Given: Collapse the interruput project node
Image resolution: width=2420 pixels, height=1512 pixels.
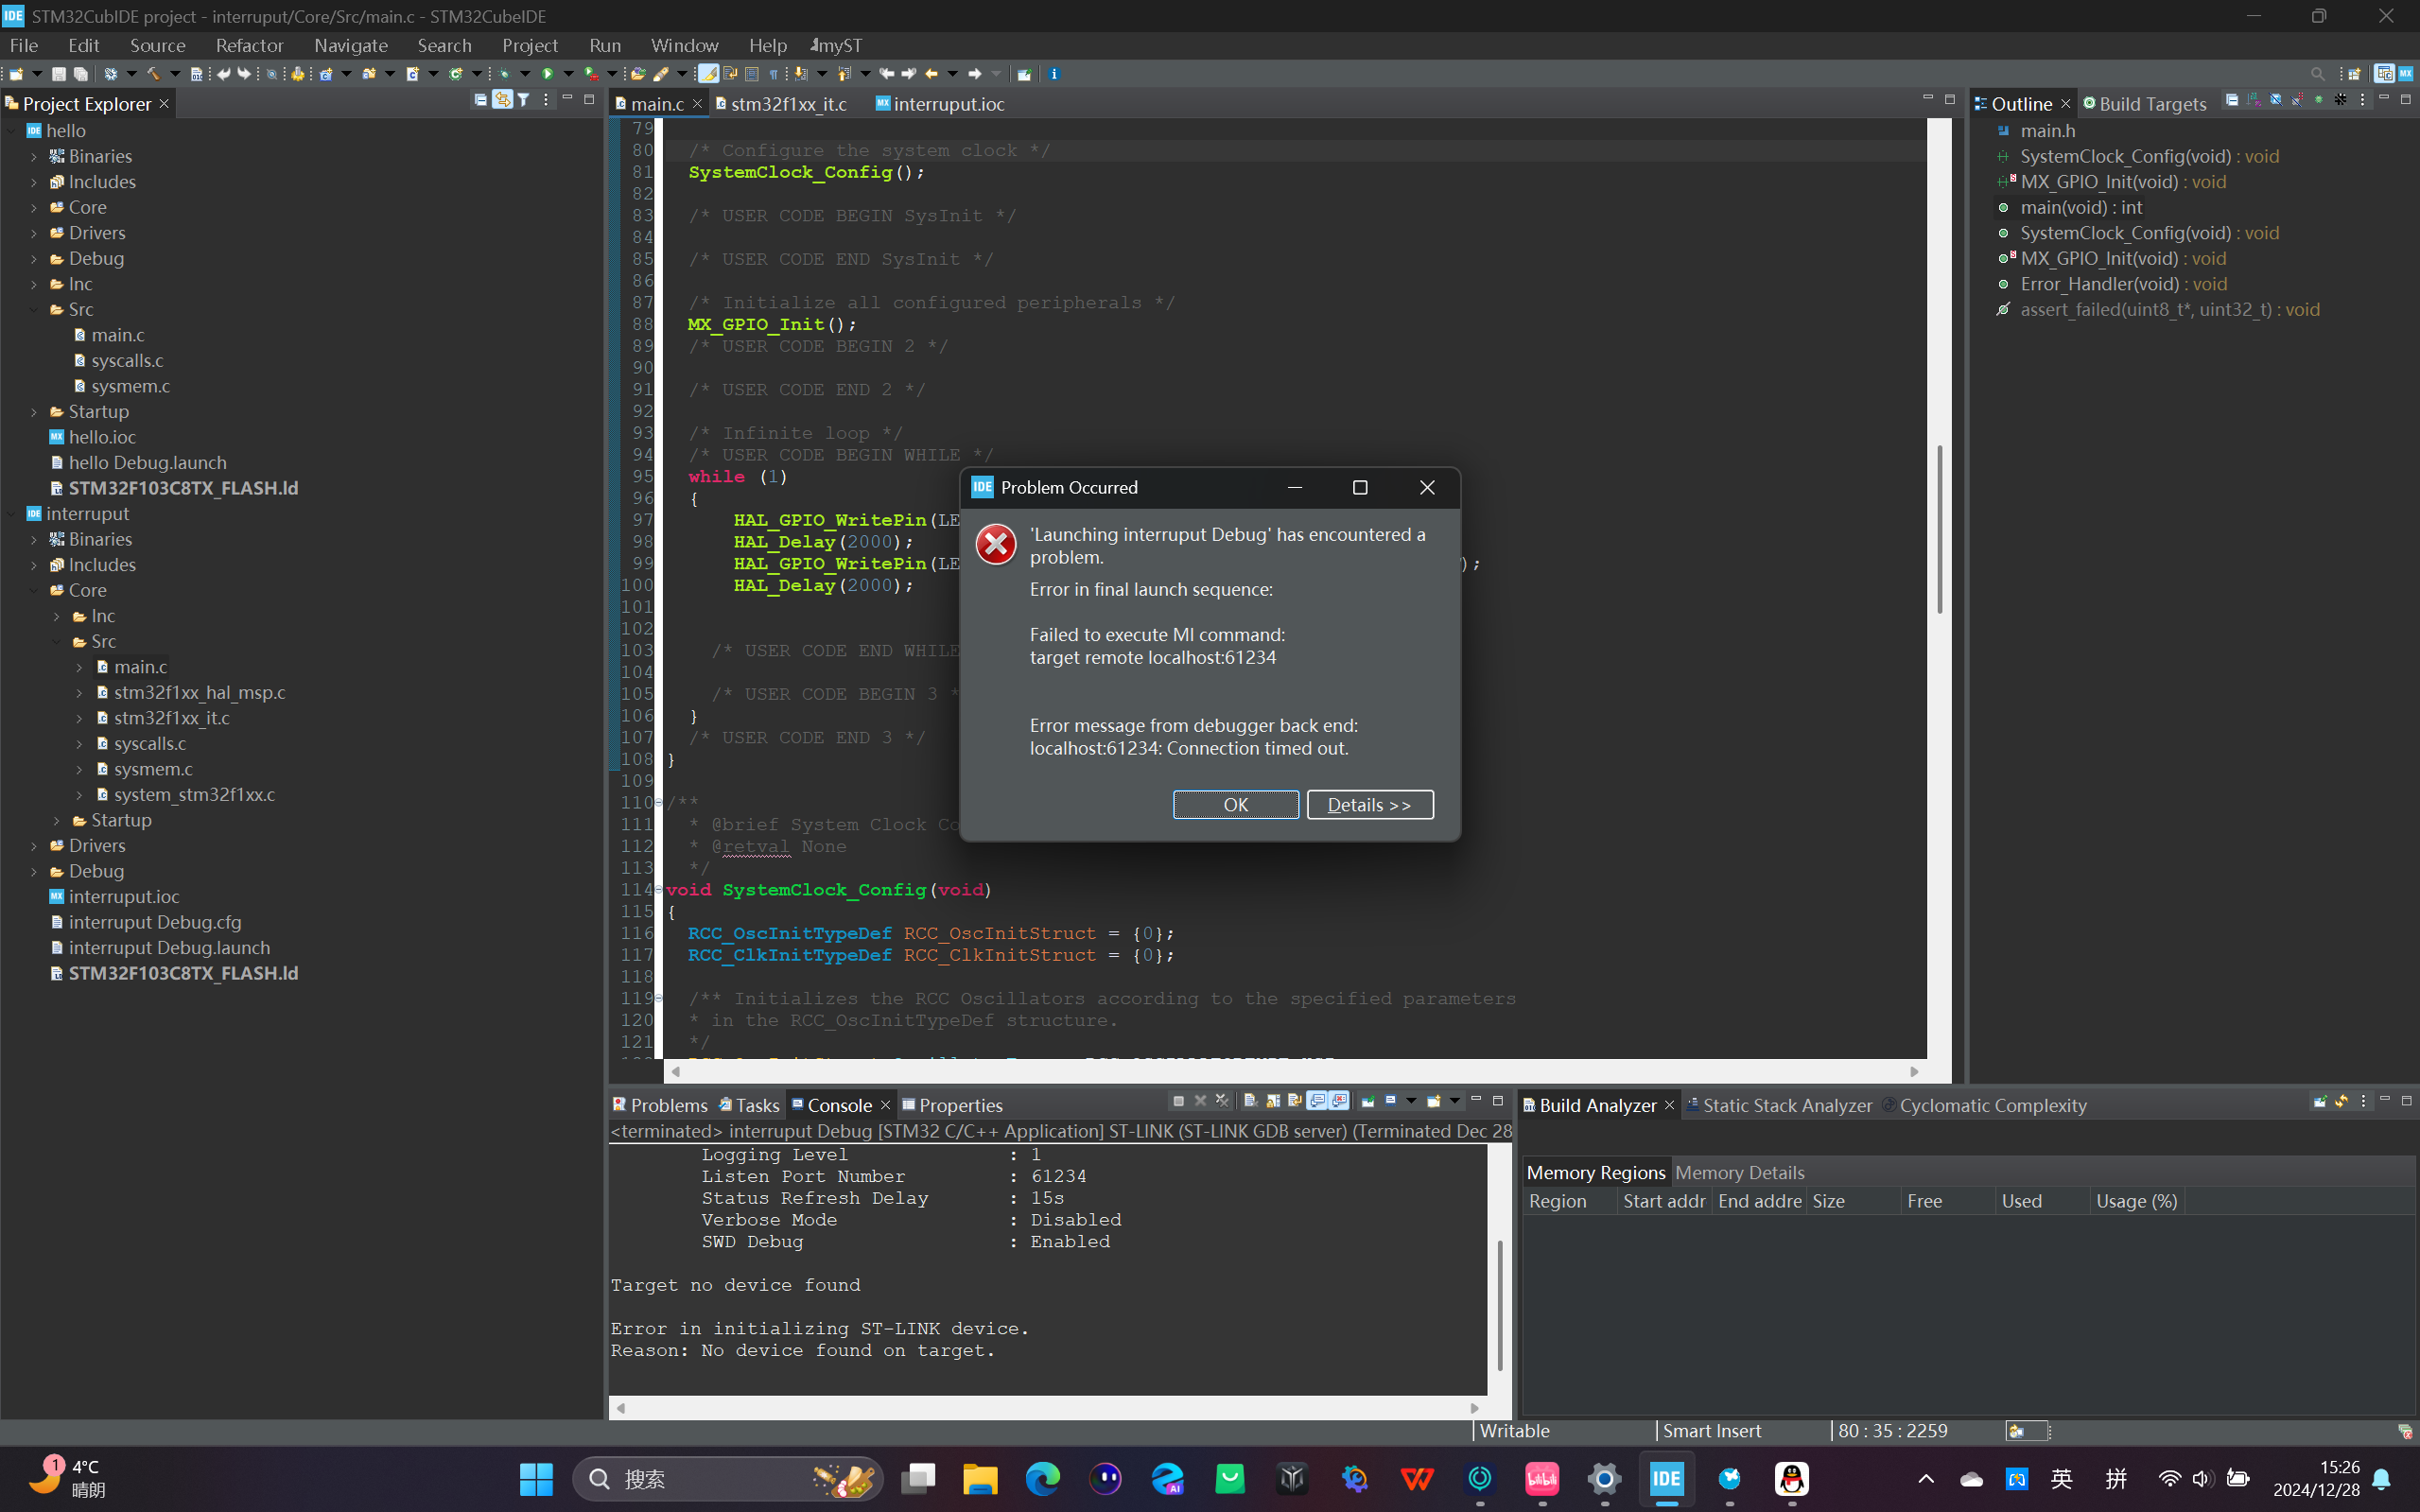Looking at the screenshot, I should tap(11, 514).
